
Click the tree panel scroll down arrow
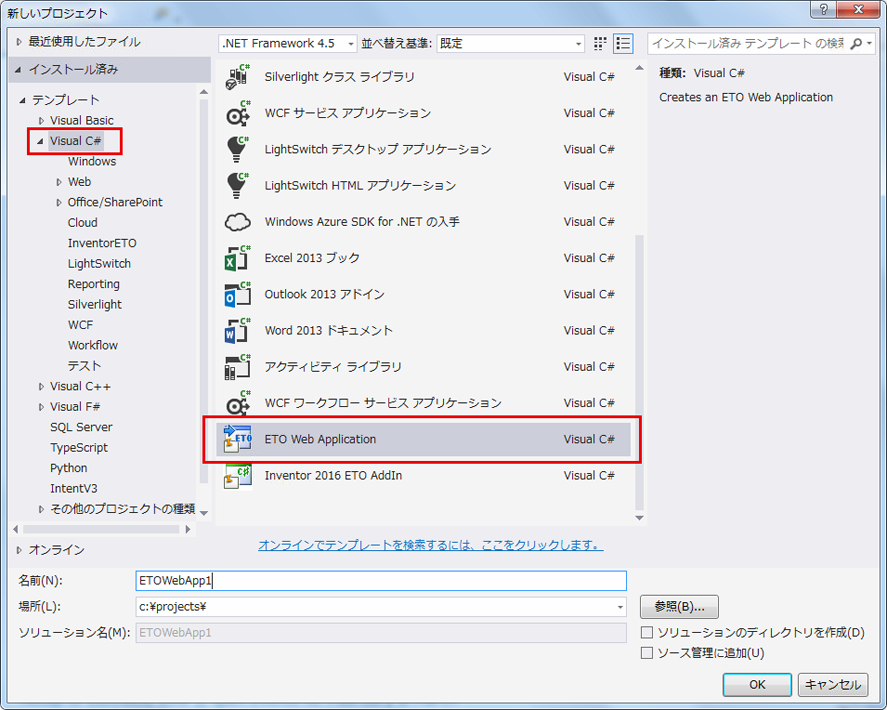204,513
